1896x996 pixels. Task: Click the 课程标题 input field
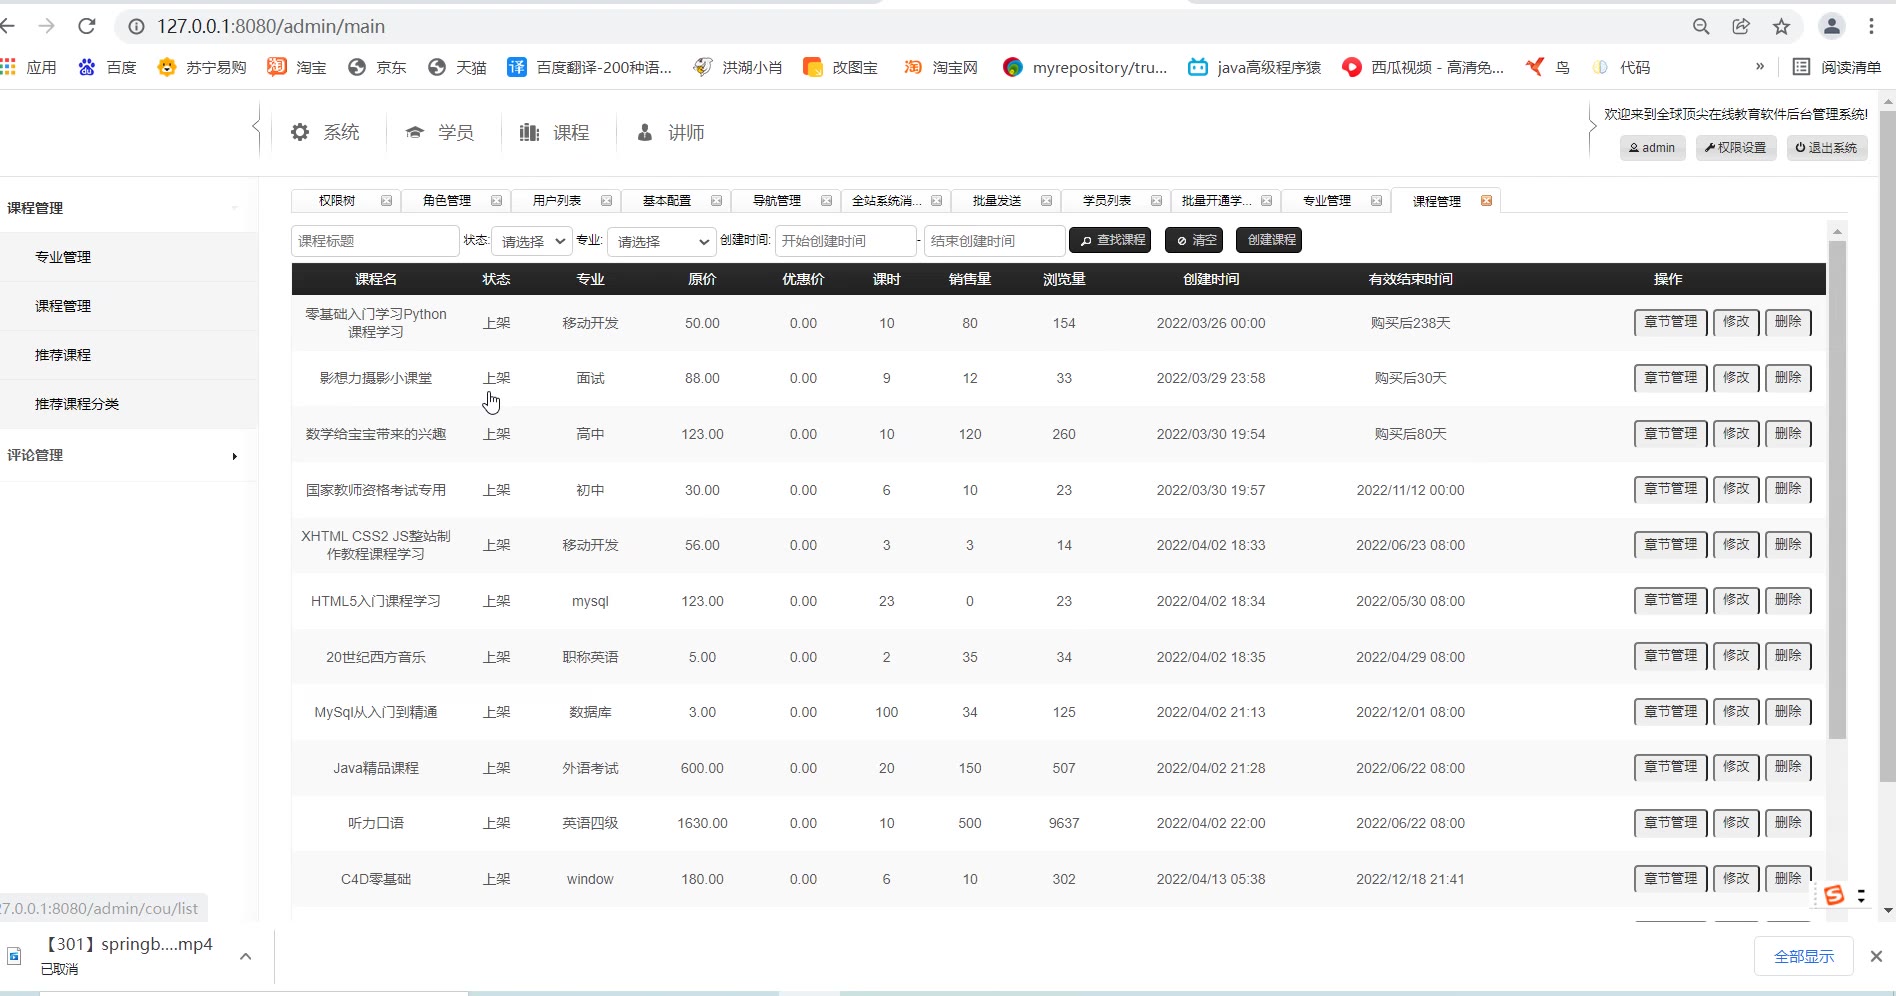(x=374, y=241)
